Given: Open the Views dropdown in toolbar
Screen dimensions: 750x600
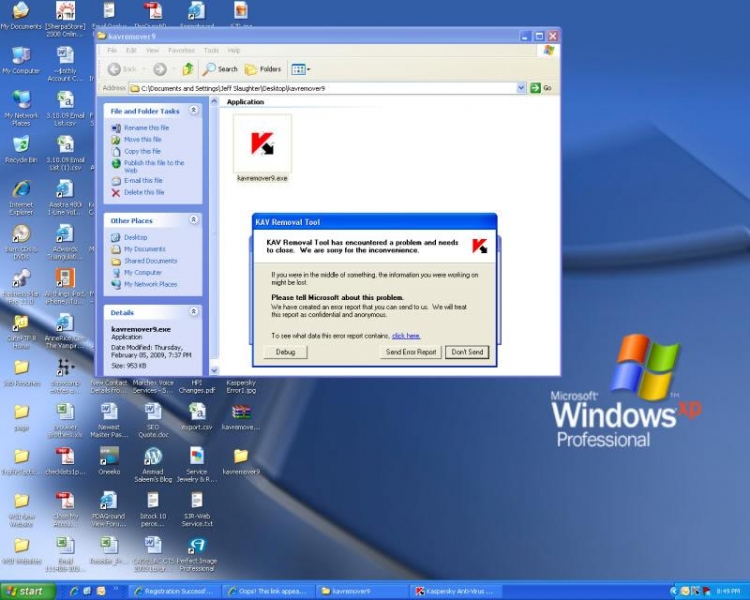Looking at the screenshot, I should (301, 69).
